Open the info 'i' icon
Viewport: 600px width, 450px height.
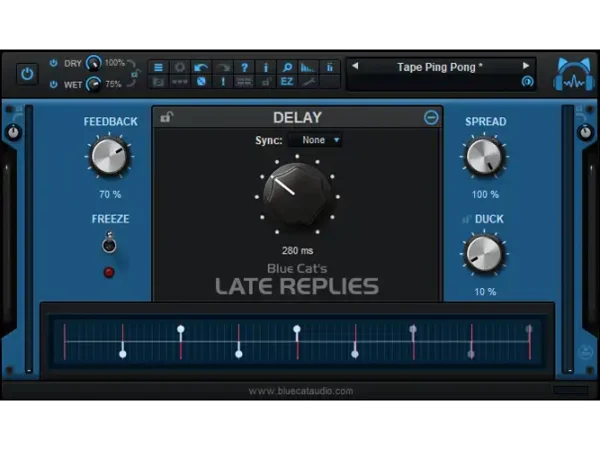point(266,68)
